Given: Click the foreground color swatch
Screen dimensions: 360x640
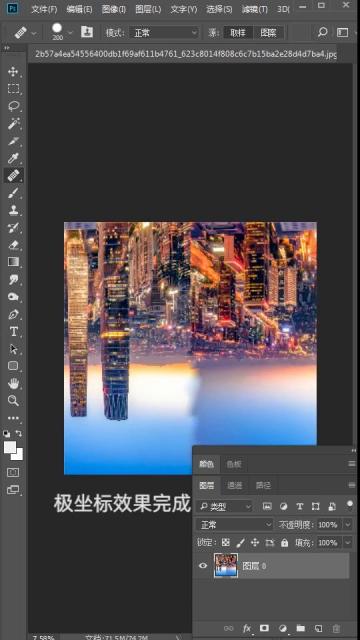Looking at the screenshot, I should [10, 447].
